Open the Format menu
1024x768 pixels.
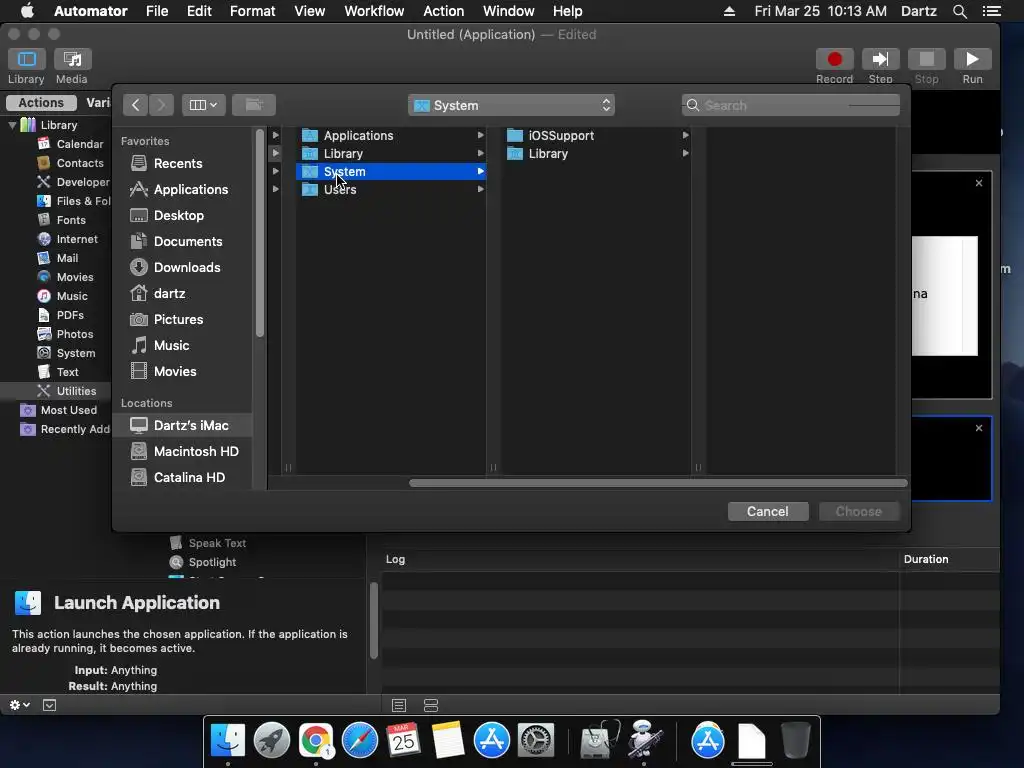[252, 11]
